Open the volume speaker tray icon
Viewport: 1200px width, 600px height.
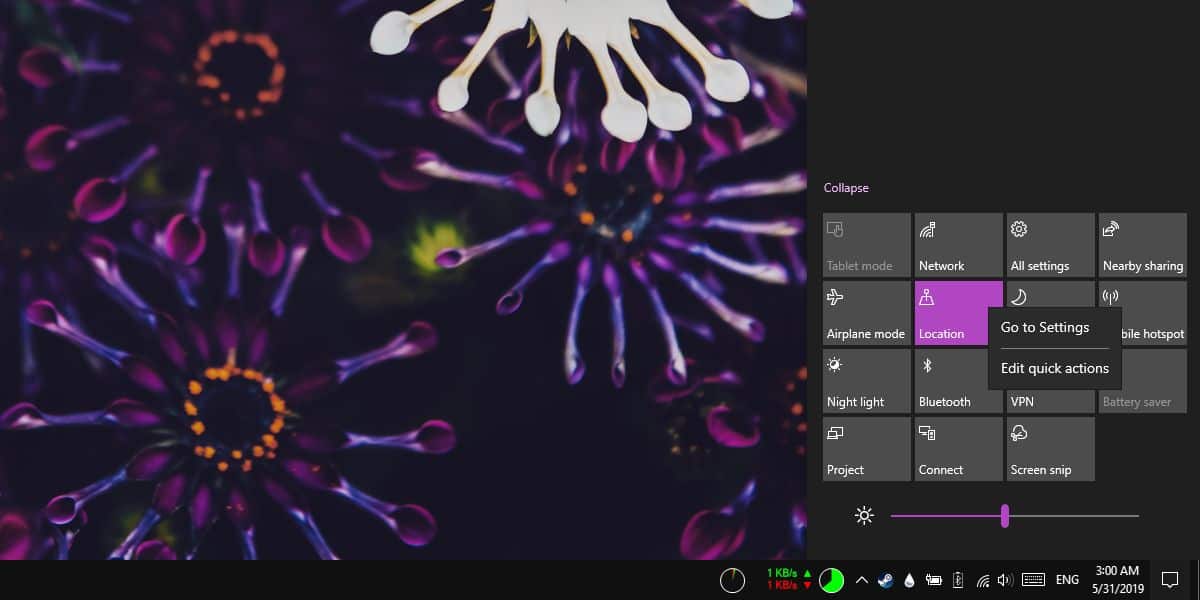pos(1006,580)
